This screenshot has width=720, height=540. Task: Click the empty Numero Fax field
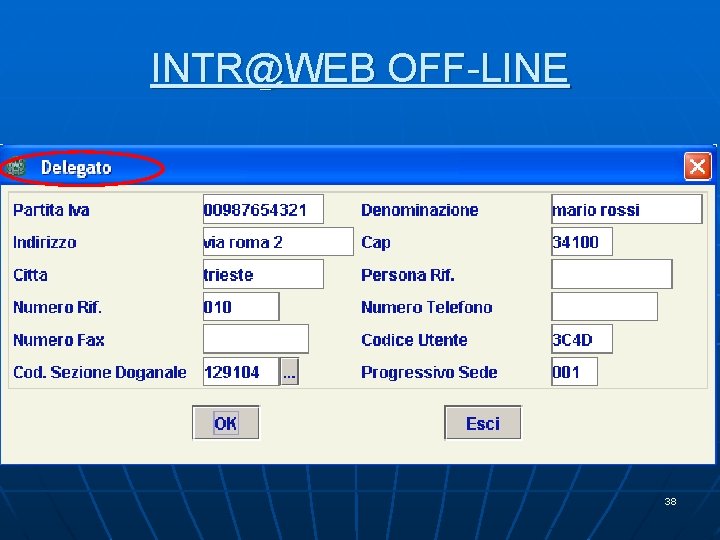(x=256, y=339)
